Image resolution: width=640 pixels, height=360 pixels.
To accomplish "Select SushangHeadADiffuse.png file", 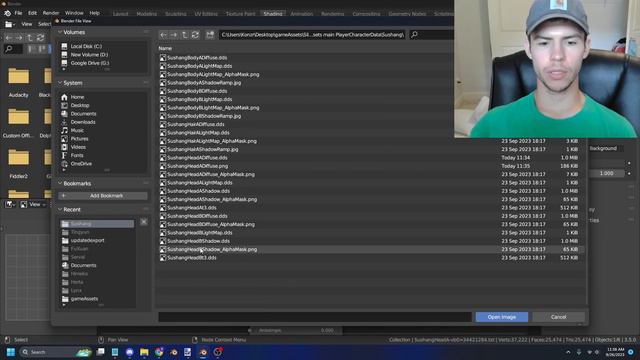I will coord(198,166).
